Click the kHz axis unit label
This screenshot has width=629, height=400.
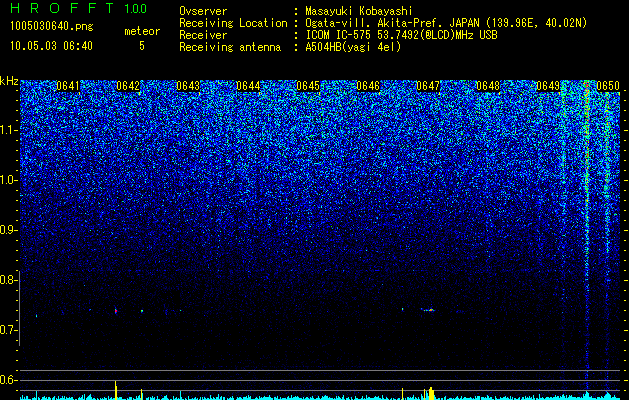[9, 82]
